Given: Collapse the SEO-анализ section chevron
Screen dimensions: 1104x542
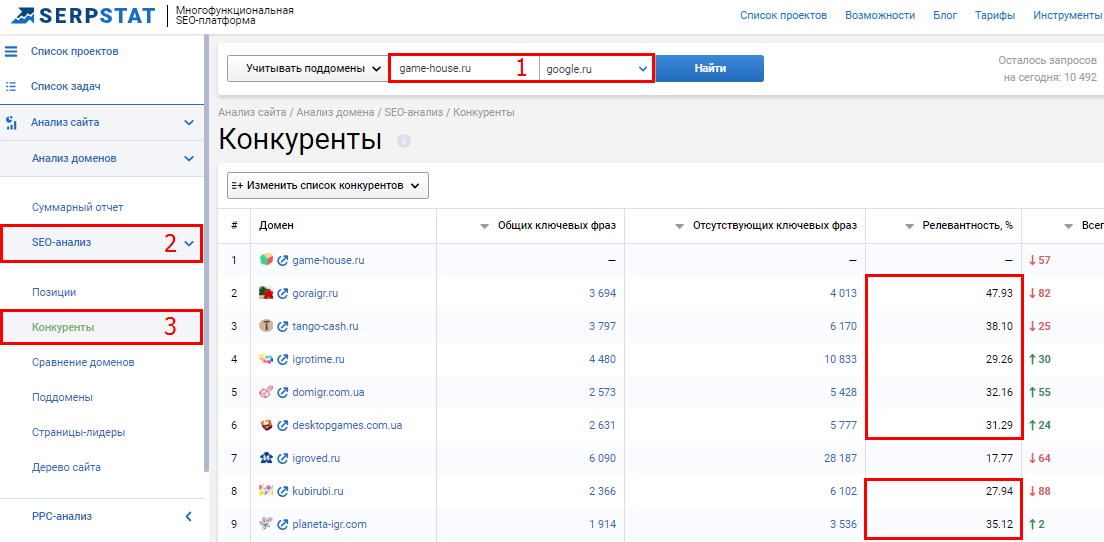Looking at the screenshot, I should pyautogui.click(x=189, y=244).
